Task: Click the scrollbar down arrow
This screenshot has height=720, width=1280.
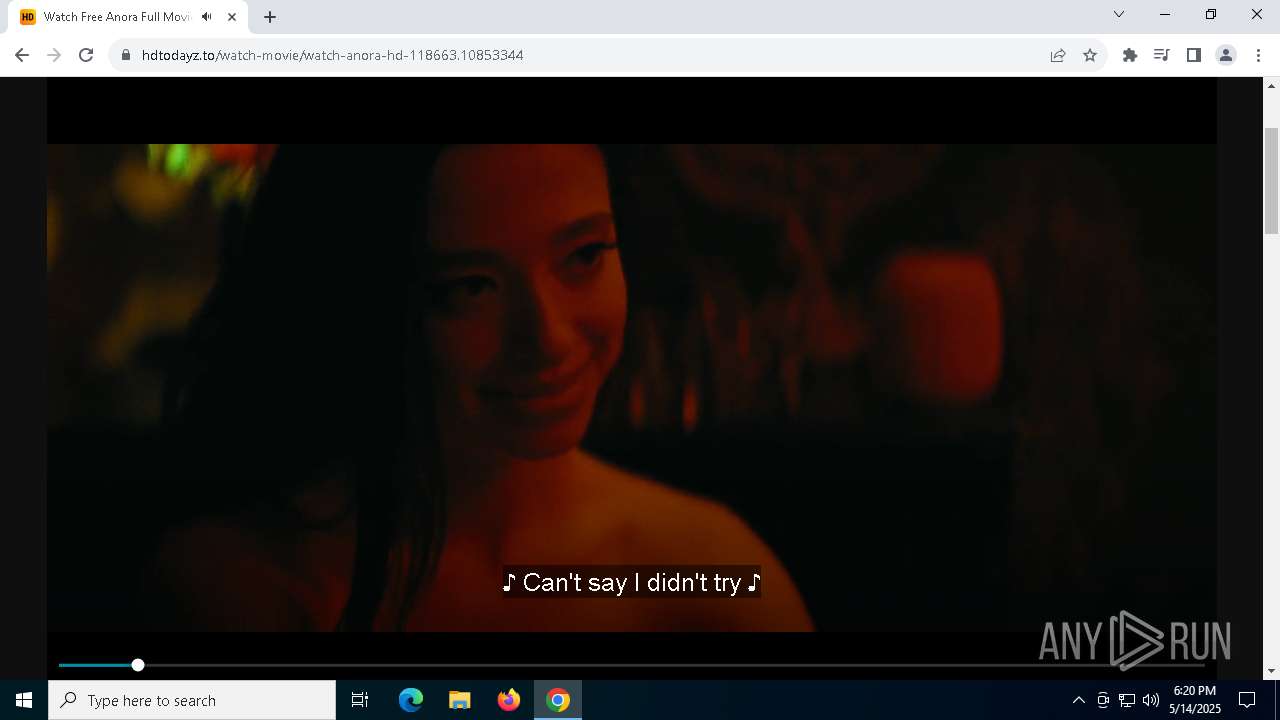Action: click(1272, 671)
